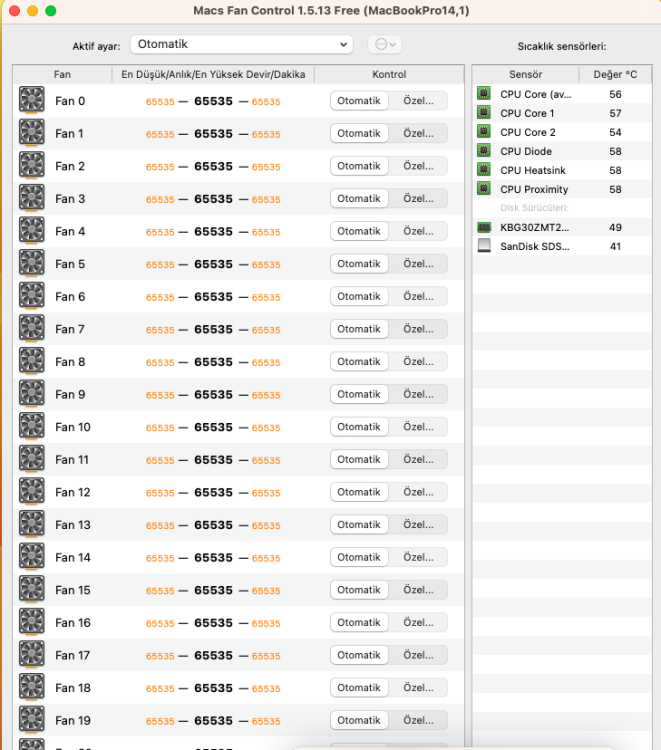The width and height of the screenshot is (661, 750).
Task: Set Fan 18 control to Otomatik
Action: (359, 688)
